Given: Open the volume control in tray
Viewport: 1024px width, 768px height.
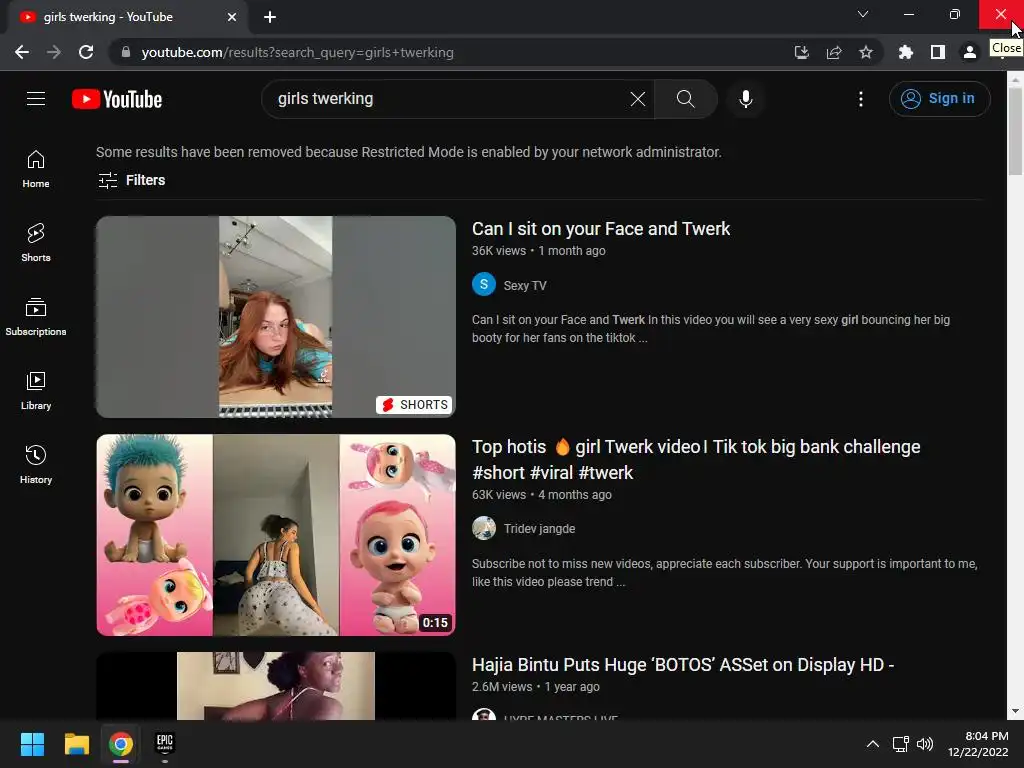Looking at the screenshot, I should (x=925, y=744).
